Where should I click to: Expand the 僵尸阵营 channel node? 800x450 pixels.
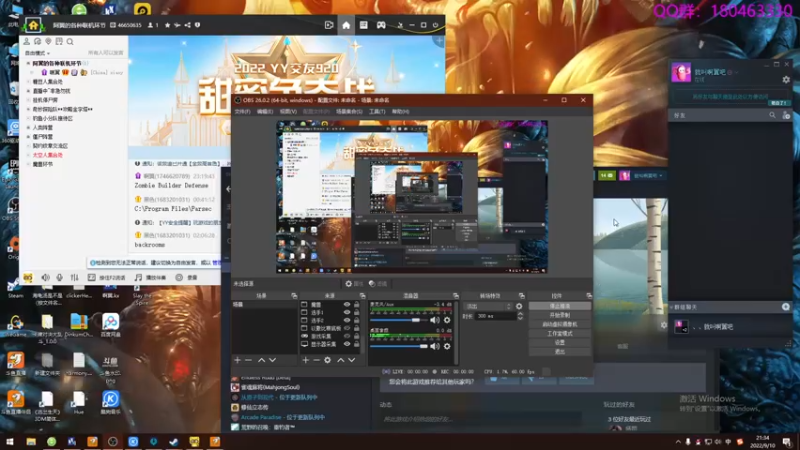pyautogui.click(x=29, y=137)
